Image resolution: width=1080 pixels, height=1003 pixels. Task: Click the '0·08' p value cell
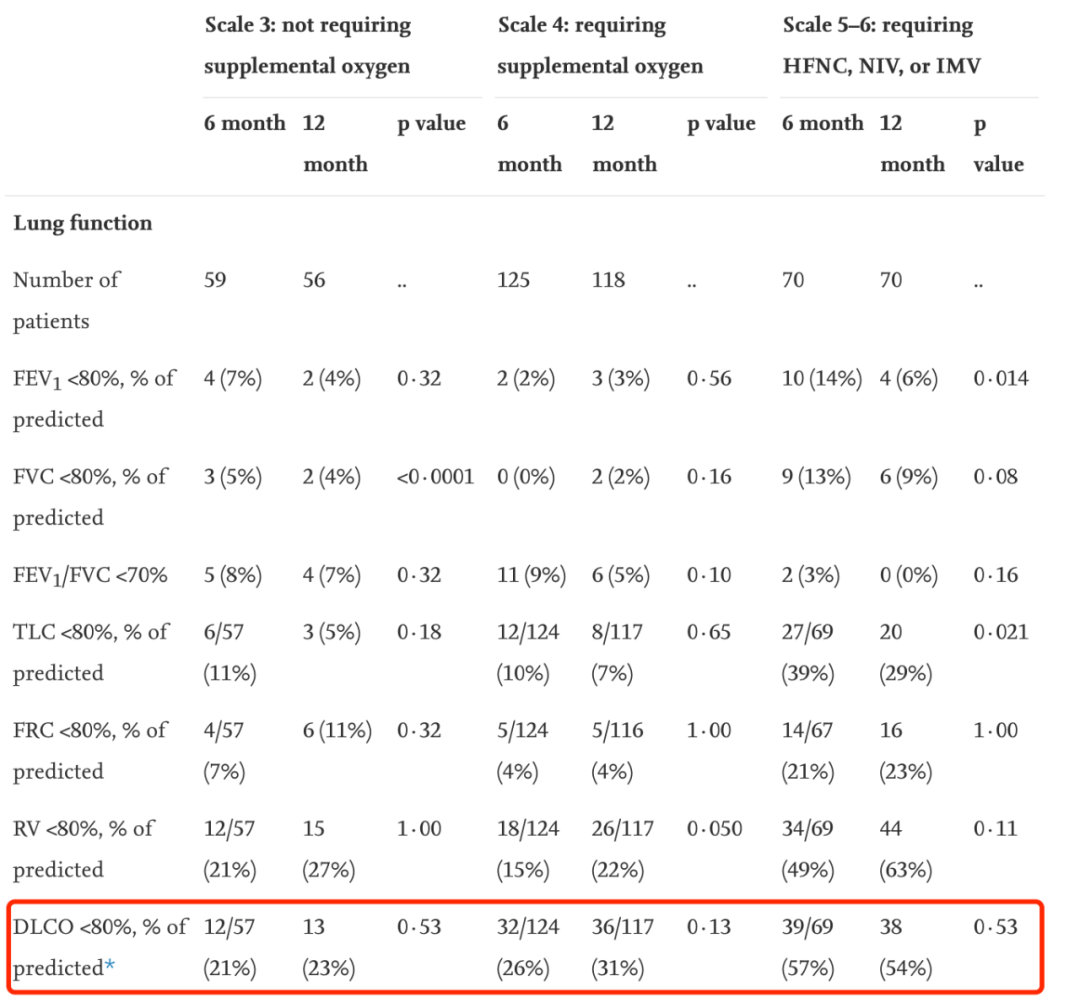pos(995,477)
